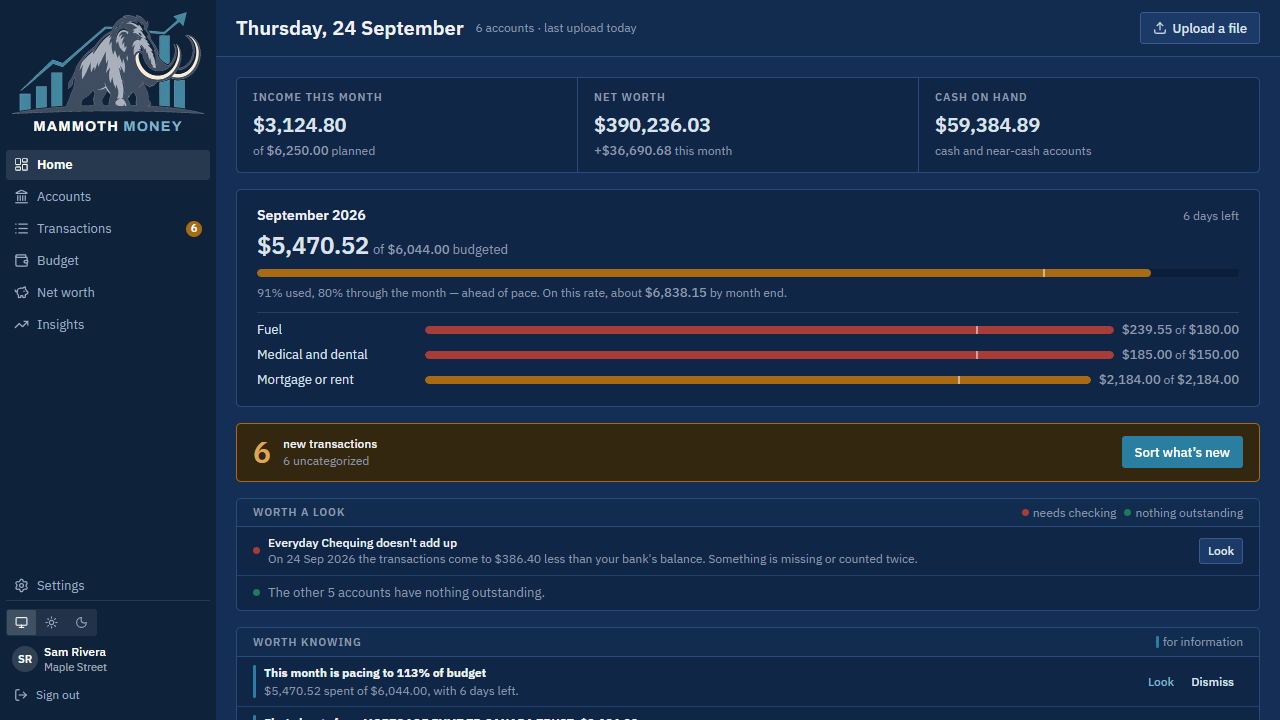Click the orange 6 badge beside Transactions
The height and width of the screenshot is (720, 1280).
tap(194, 229)
